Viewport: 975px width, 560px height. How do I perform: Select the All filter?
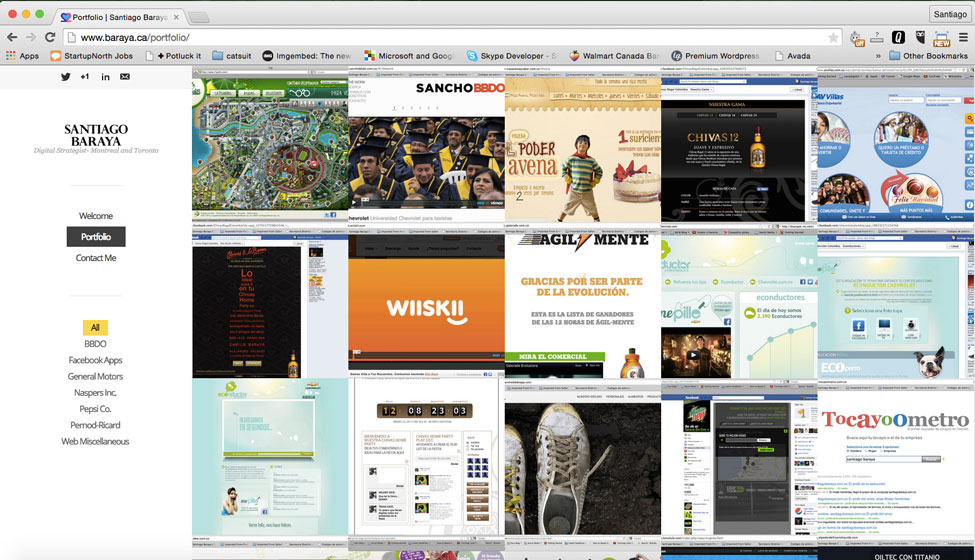tap(95, 328)
